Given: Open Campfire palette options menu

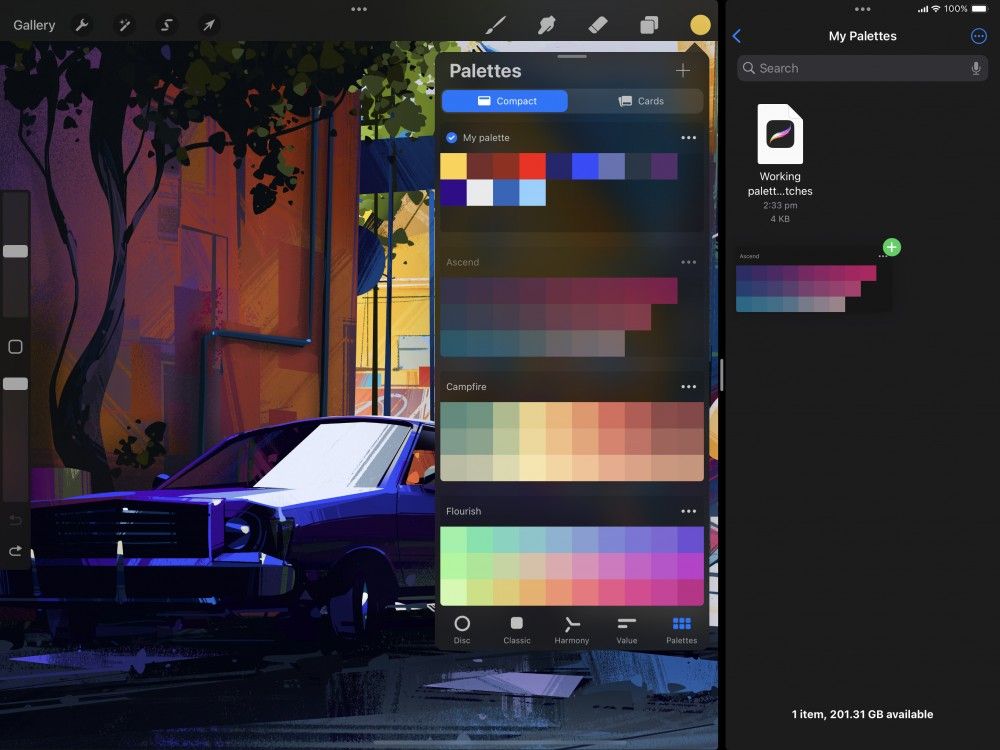Looking at the screenshot, I should click(x=688, y=386).
